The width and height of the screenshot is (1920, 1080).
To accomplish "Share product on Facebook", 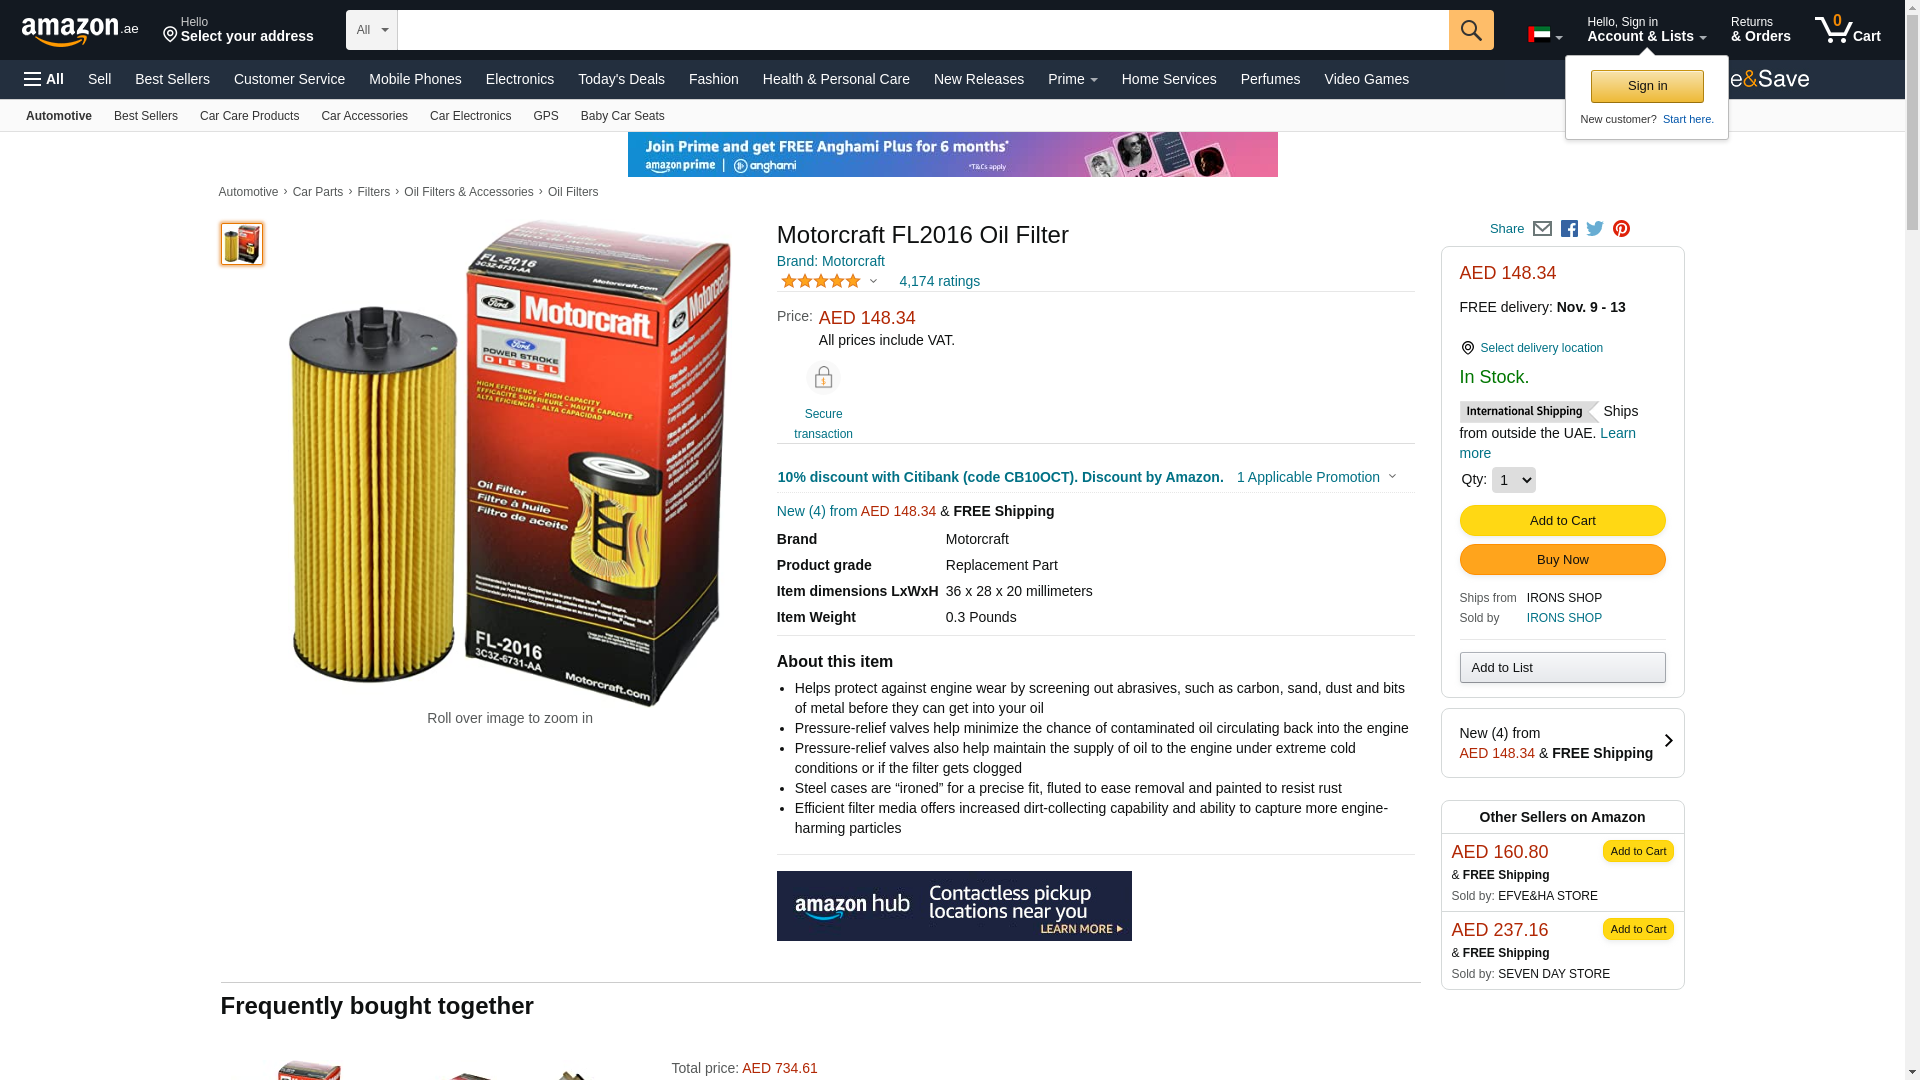I will [1569, 229].
